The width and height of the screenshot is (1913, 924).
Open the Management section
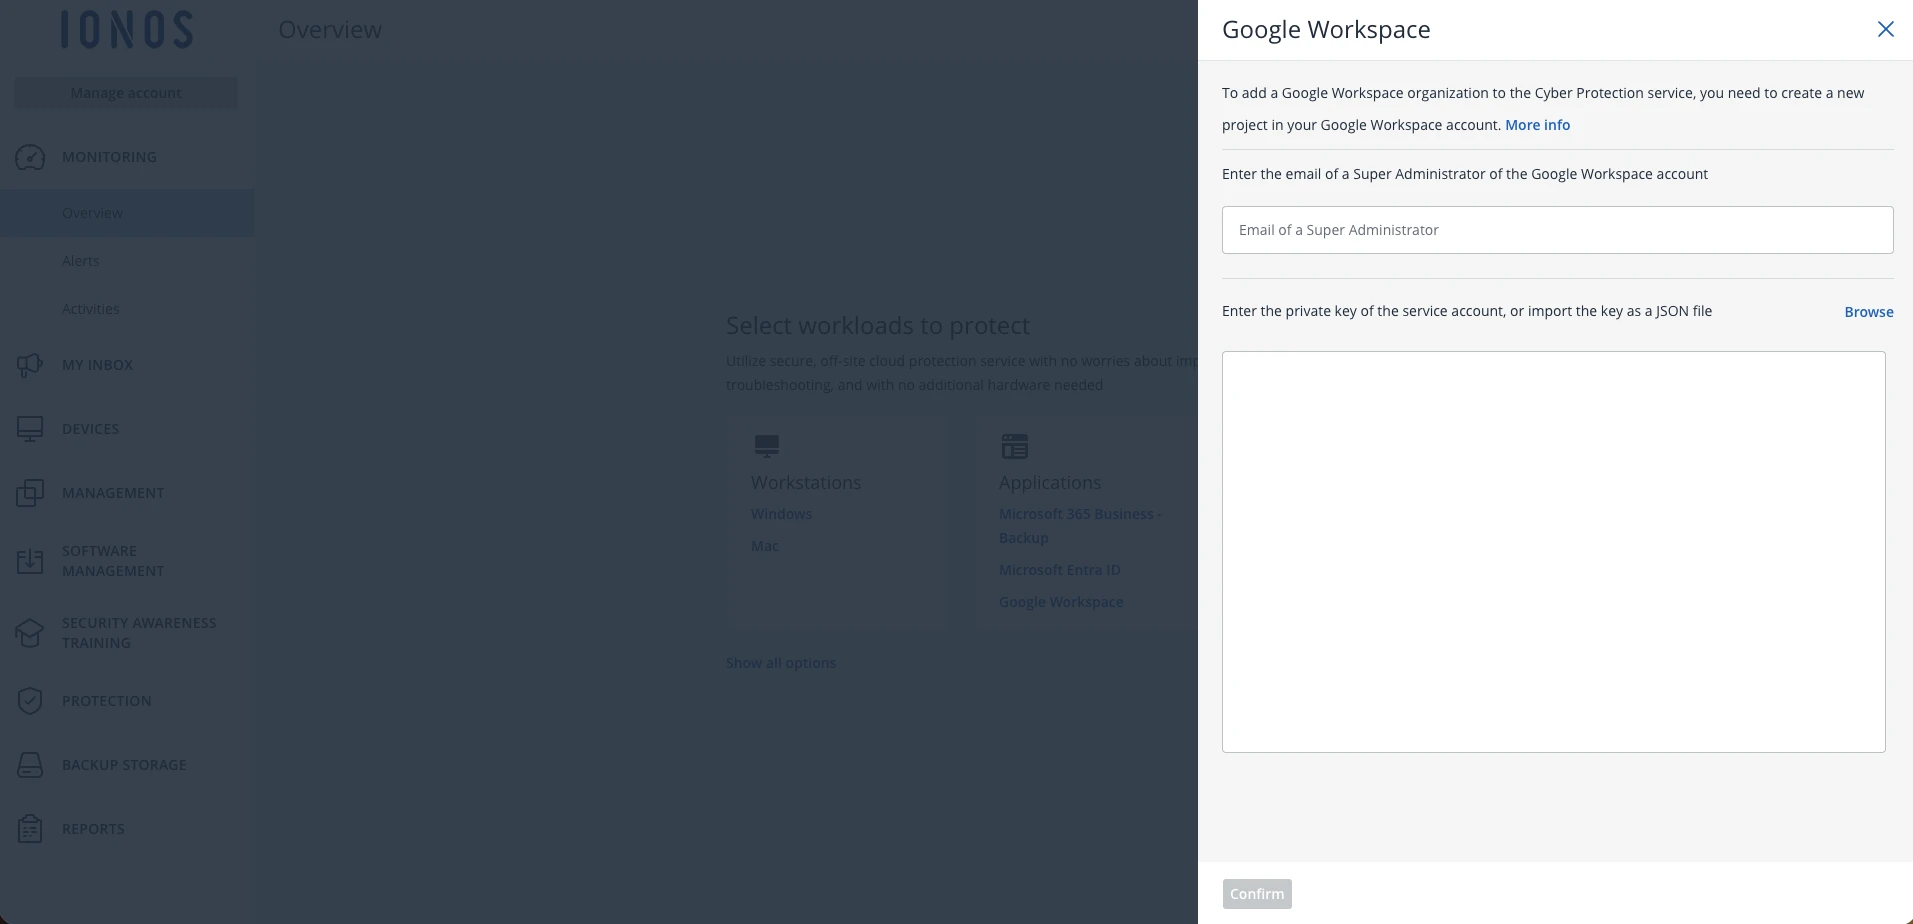(x=113, y=493)
